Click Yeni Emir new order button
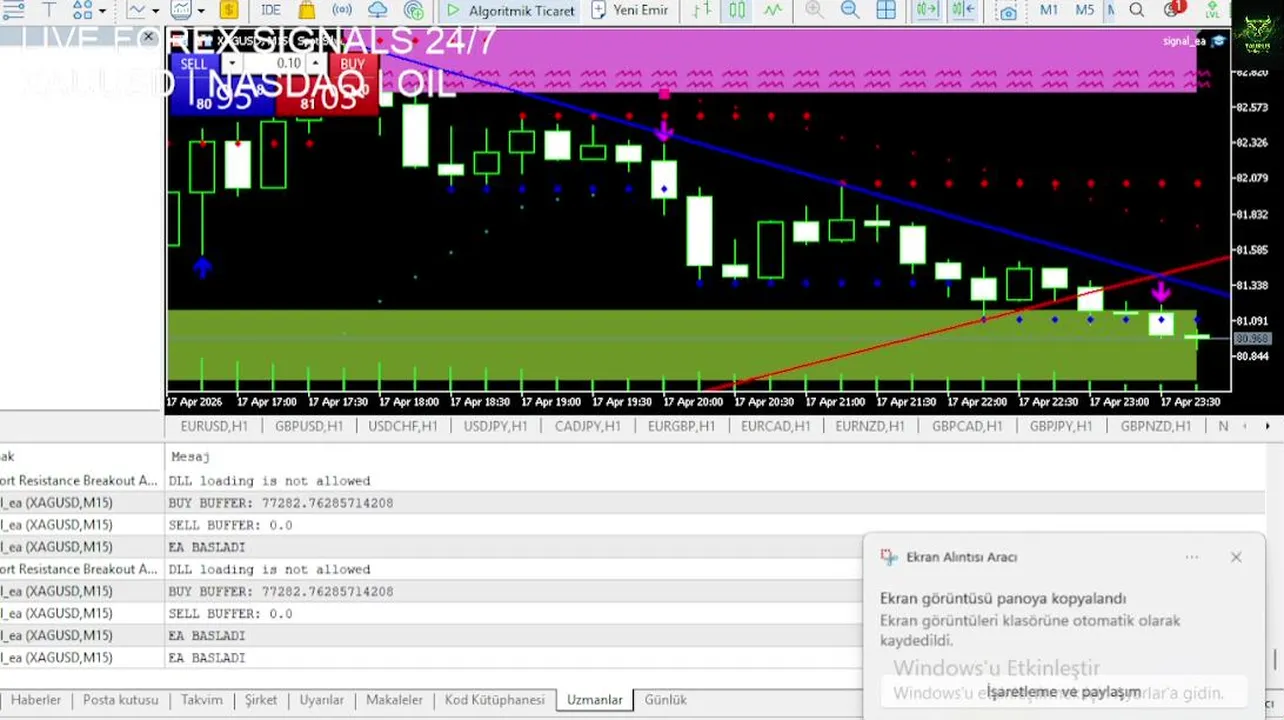Image resolution: width=1284 pixels, height=720 pixels. (630, 10)
